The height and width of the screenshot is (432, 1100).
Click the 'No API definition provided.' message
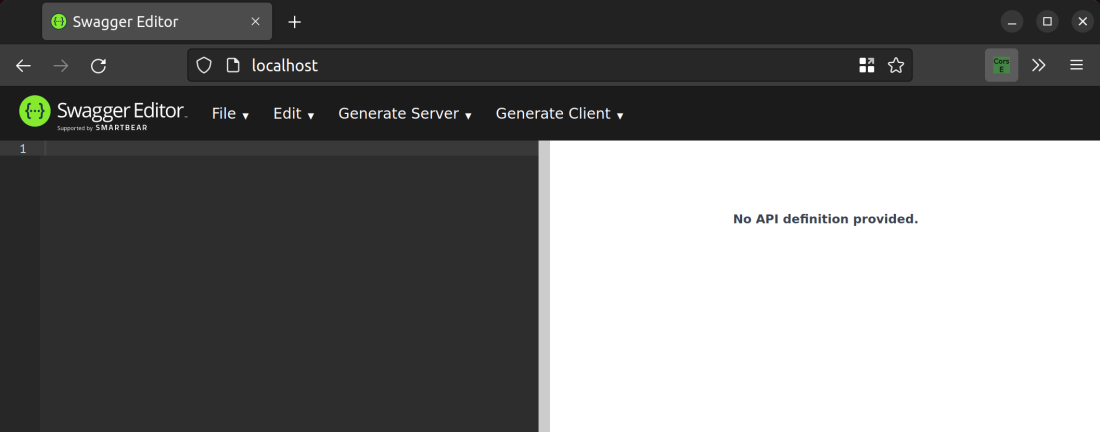pos(825,219)
